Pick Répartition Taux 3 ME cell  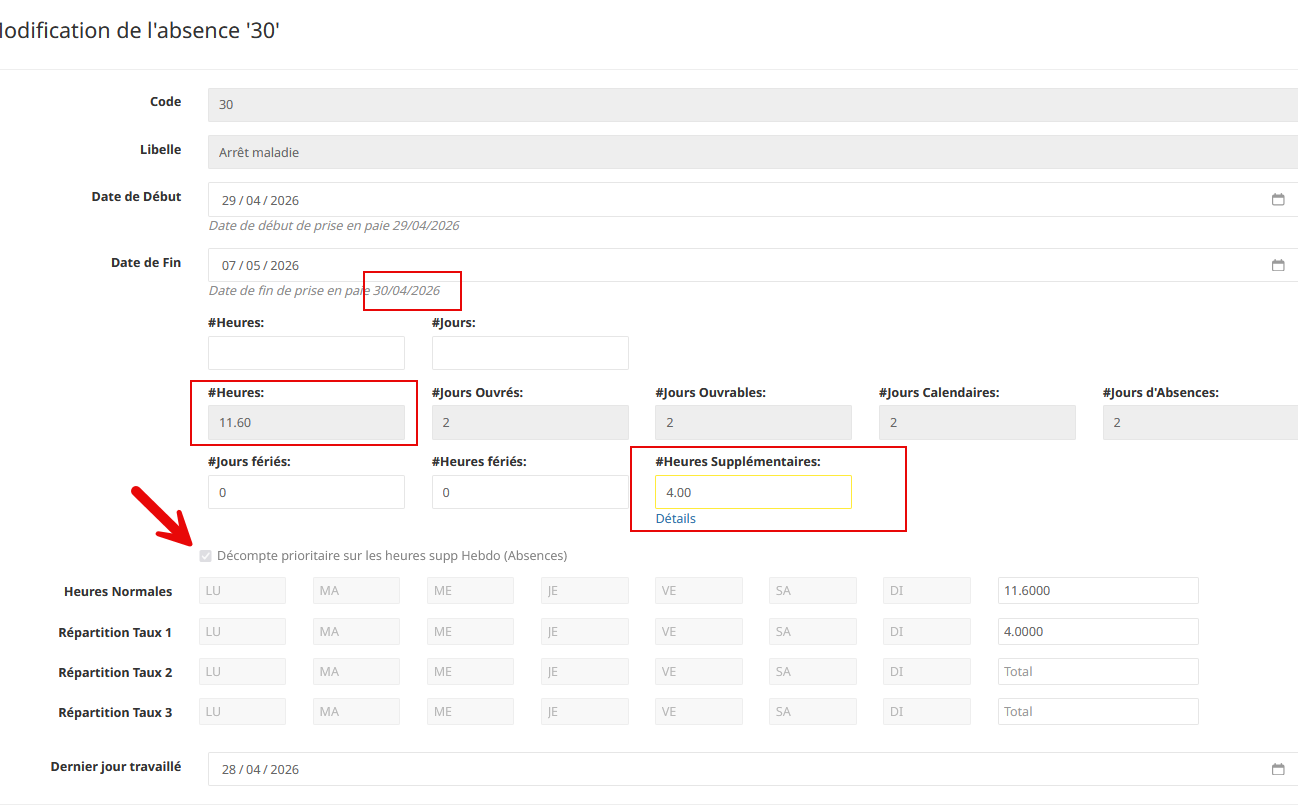coord(470,712)
